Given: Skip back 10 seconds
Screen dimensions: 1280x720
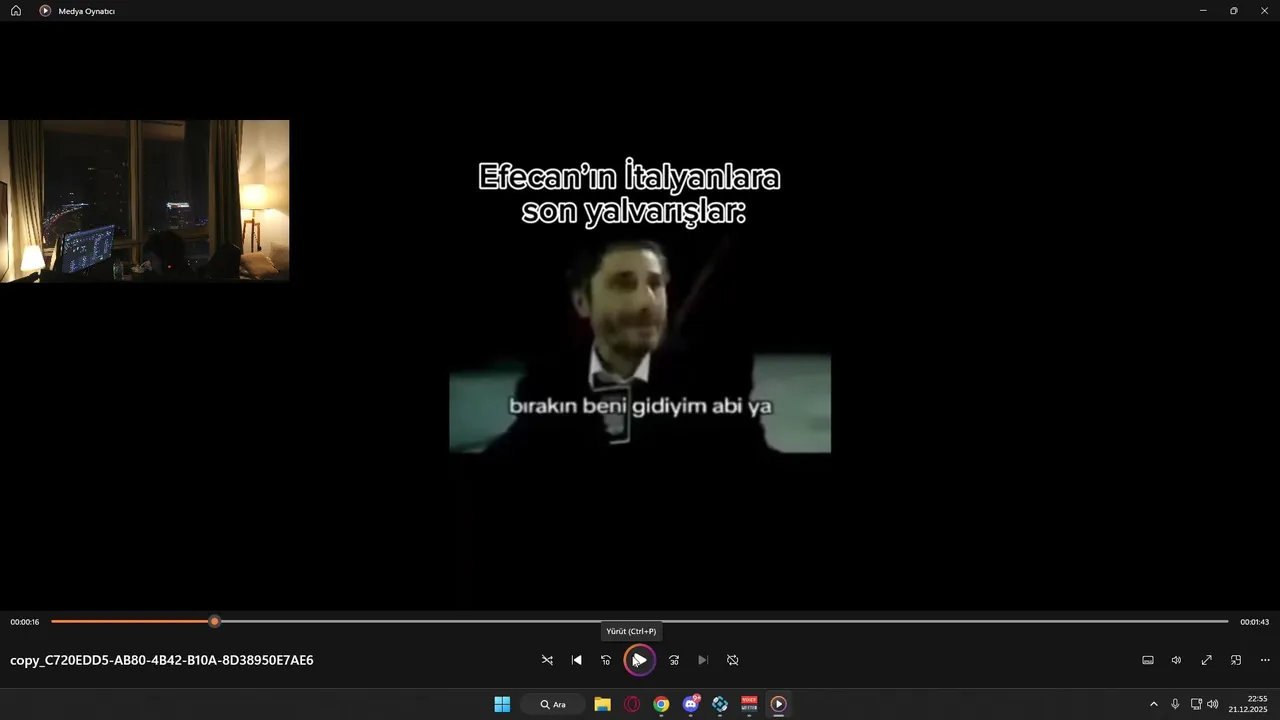Looking at the screenshot, I should [x=605, y=660].
